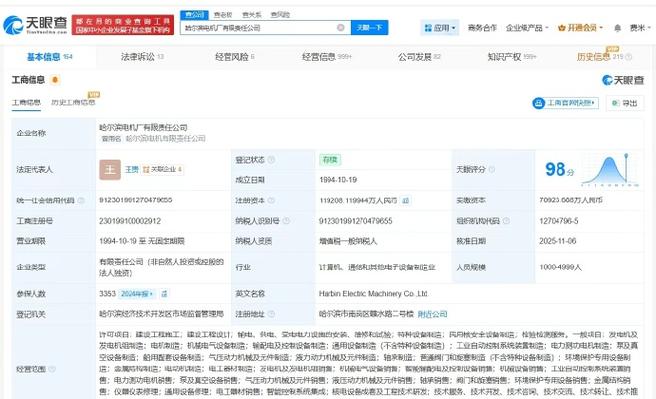Click the chart icon after registered capital value
The width and height of the screenshot is (656, 399).
click(405, 200)
